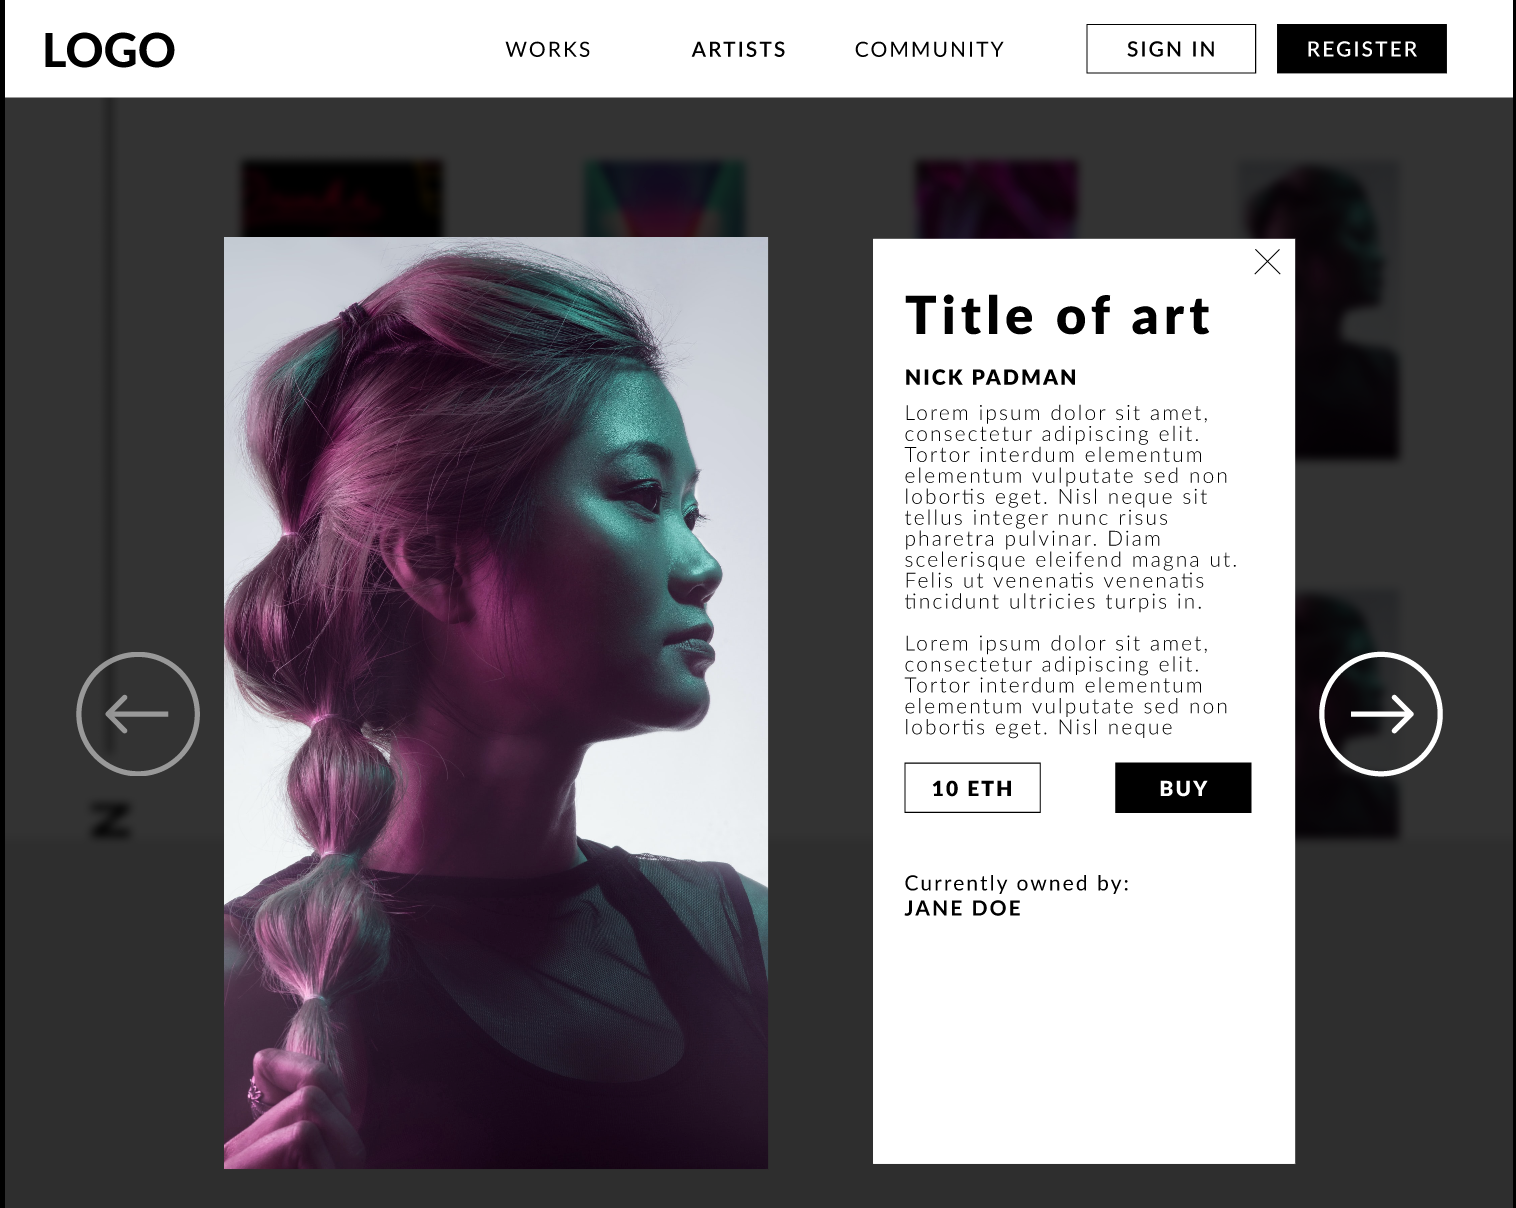
Task: Open the ARTISTS menu item
Action: click(739, 49)
